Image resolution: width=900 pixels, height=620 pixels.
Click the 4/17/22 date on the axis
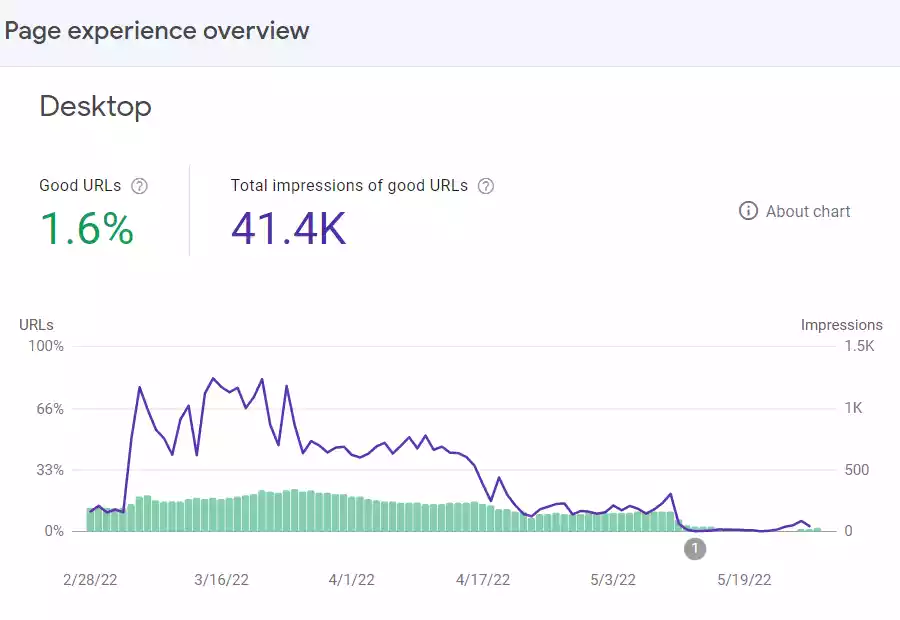(x=483, y=580)
